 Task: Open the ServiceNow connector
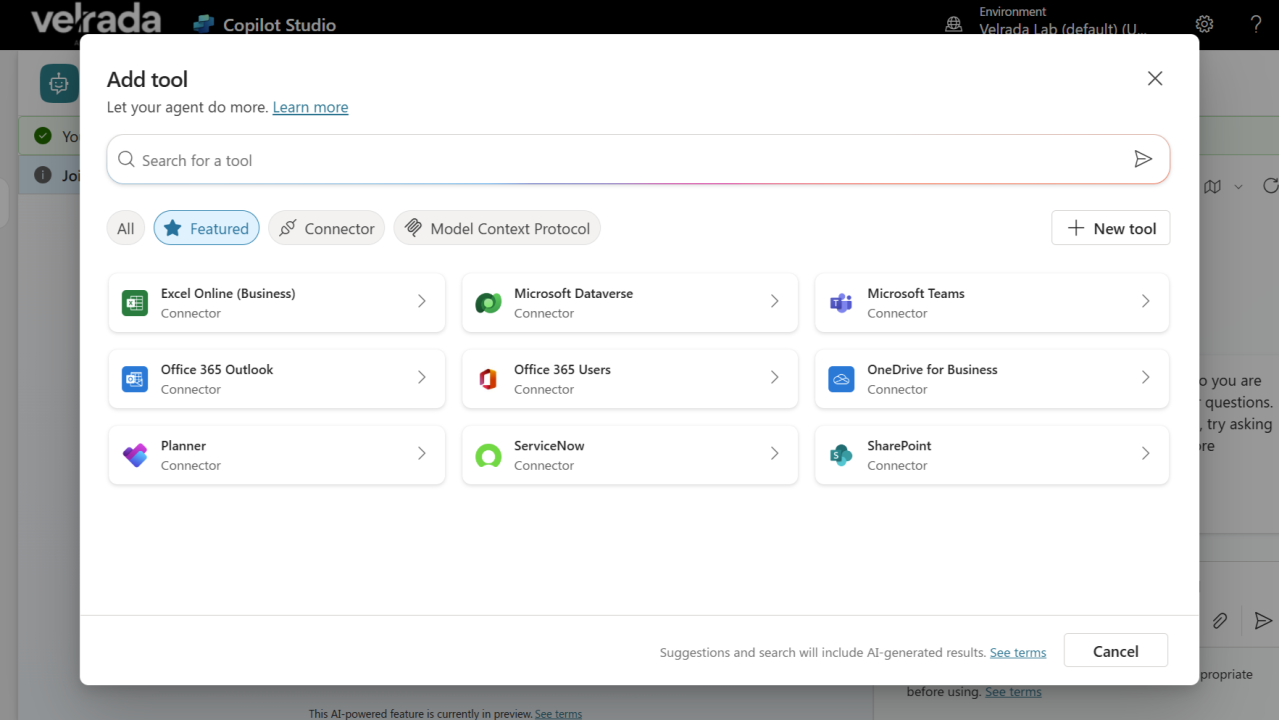(x=628, y=455)
